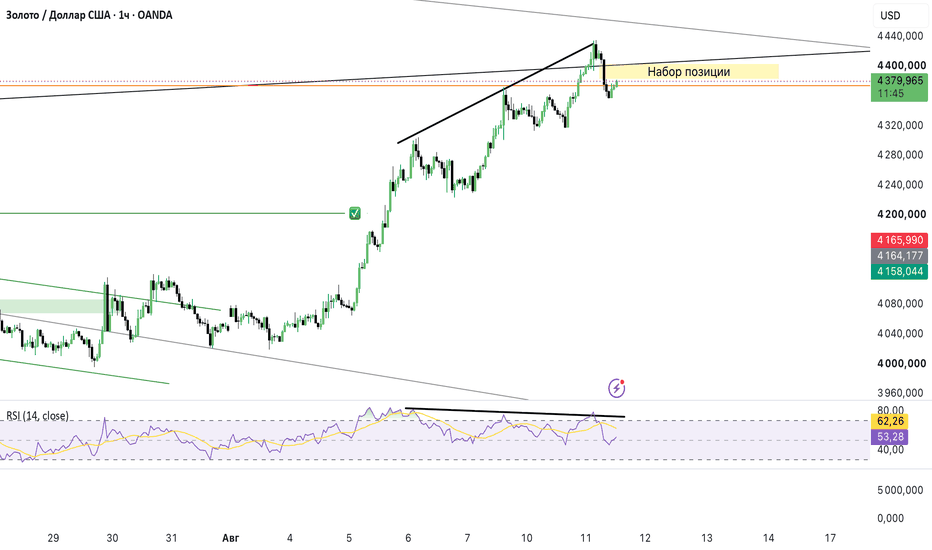Click the RSI 80,00 scale label
The height and width of the screenshot is (550, 932).
890,410
